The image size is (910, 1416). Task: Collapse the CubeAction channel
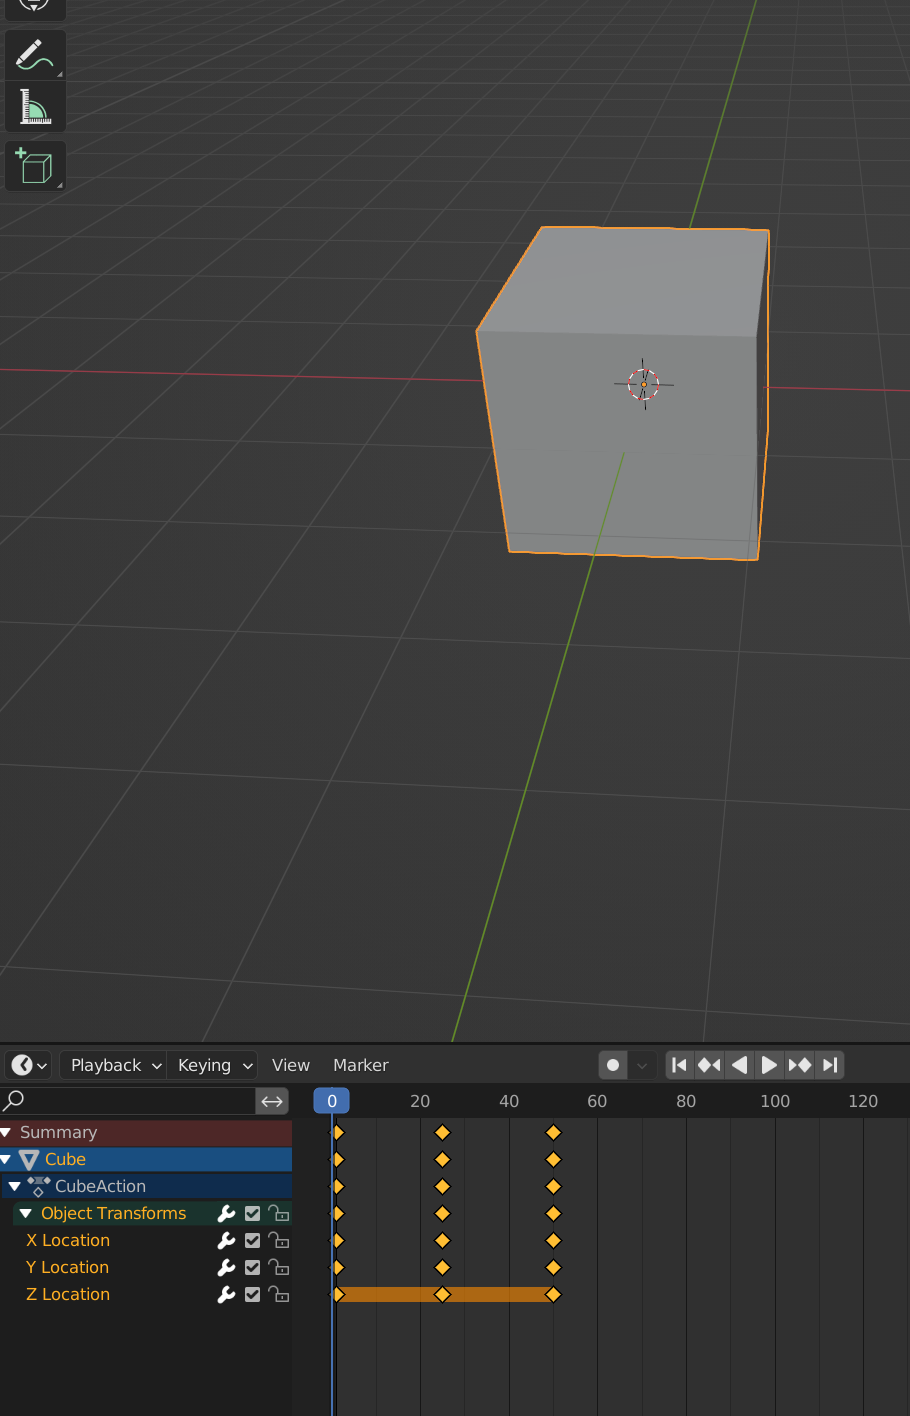click(x=14, y=1186)
